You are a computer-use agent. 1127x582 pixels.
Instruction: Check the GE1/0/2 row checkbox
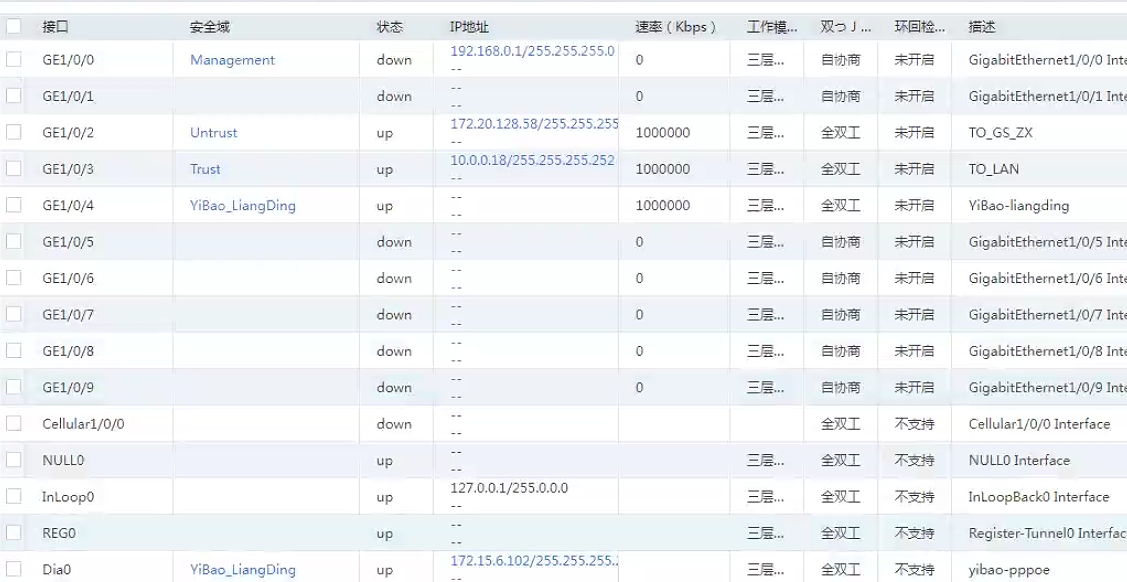pyautogui.click(x=14, y=132)
